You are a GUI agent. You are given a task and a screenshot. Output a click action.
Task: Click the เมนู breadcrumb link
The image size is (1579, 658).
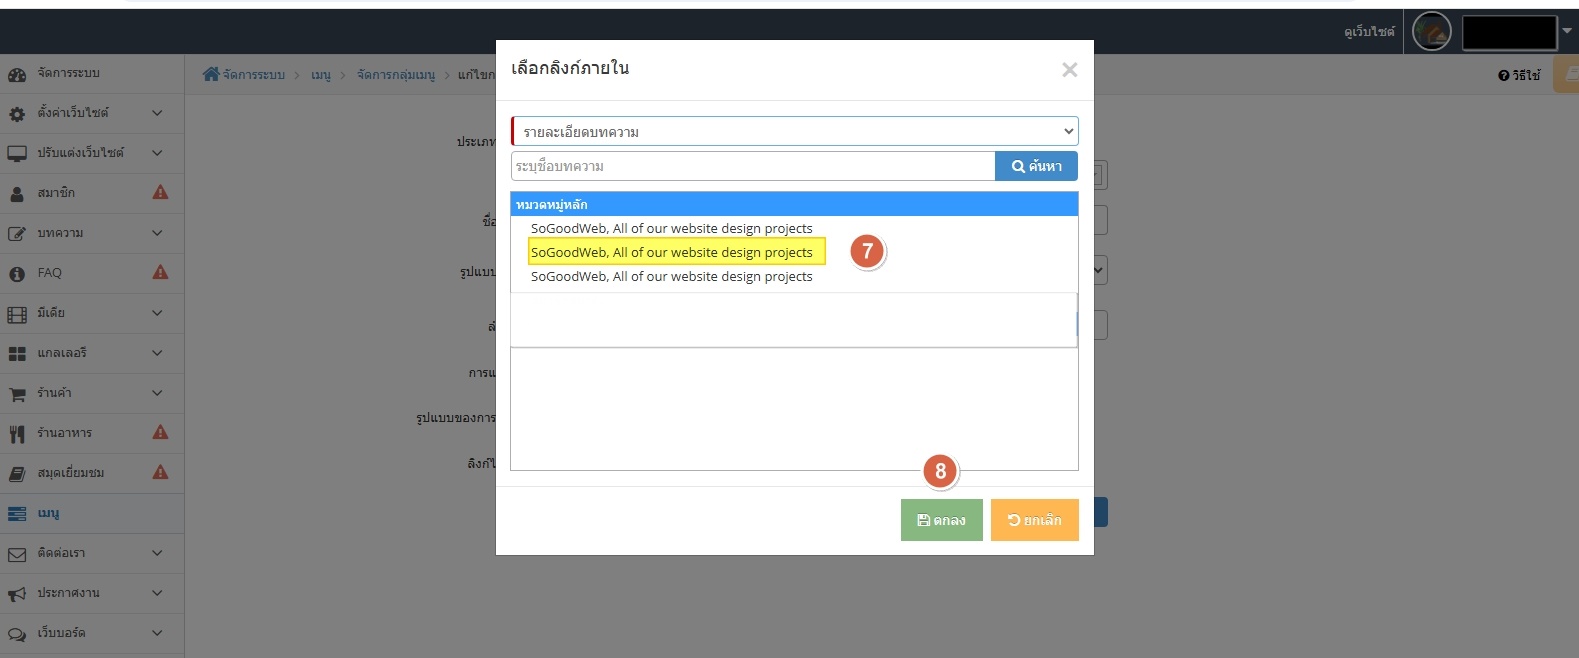click(321, 75)
